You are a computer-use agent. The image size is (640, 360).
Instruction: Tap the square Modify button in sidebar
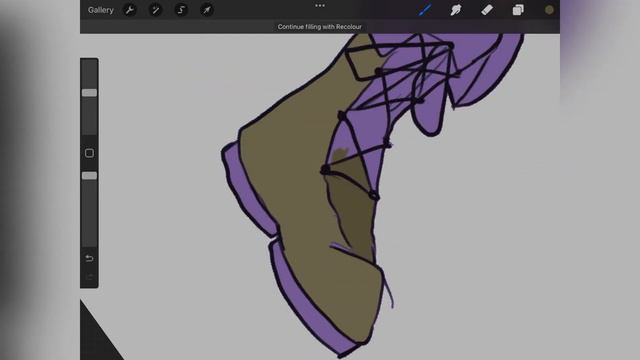[89, 153]
